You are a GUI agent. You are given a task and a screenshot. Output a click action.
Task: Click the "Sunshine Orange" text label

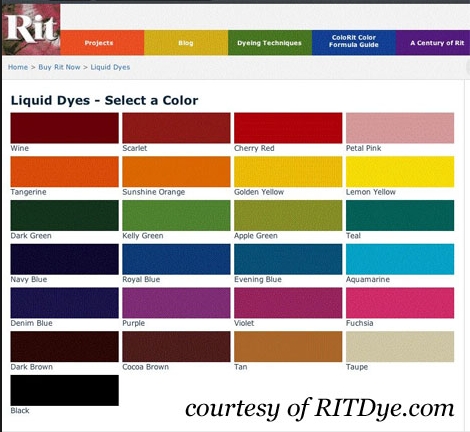click(154, 192)
